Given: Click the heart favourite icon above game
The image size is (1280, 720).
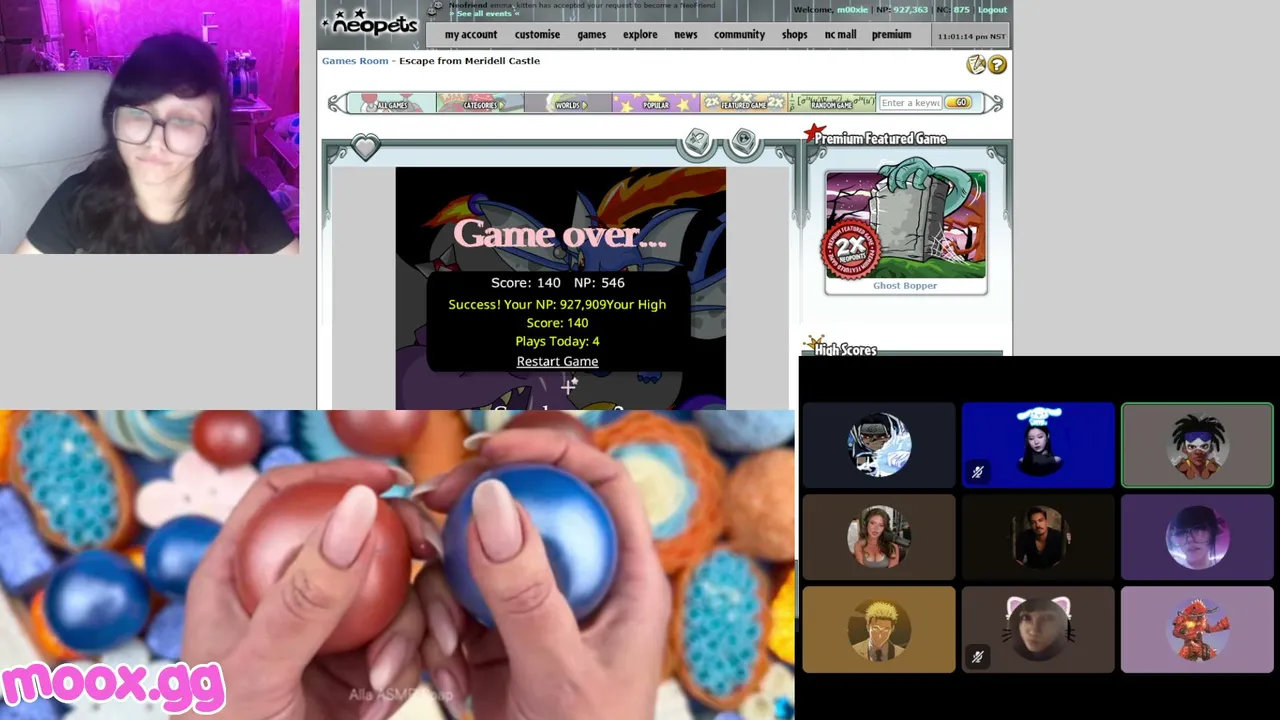Looking at the screenshot, I should pos(365,148).
